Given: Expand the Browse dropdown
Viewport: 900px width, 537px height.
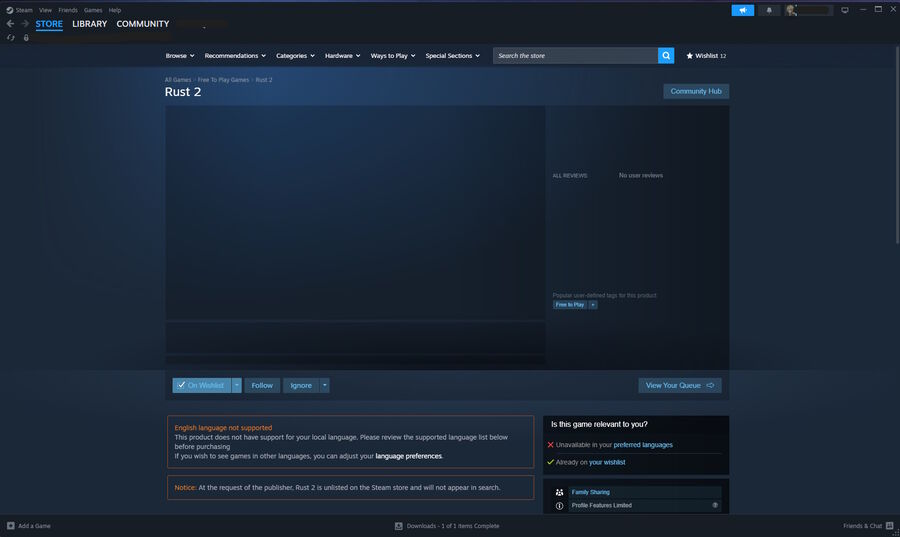Looking at the screenshot, I should pyautogui.click(x=180, y=56).
